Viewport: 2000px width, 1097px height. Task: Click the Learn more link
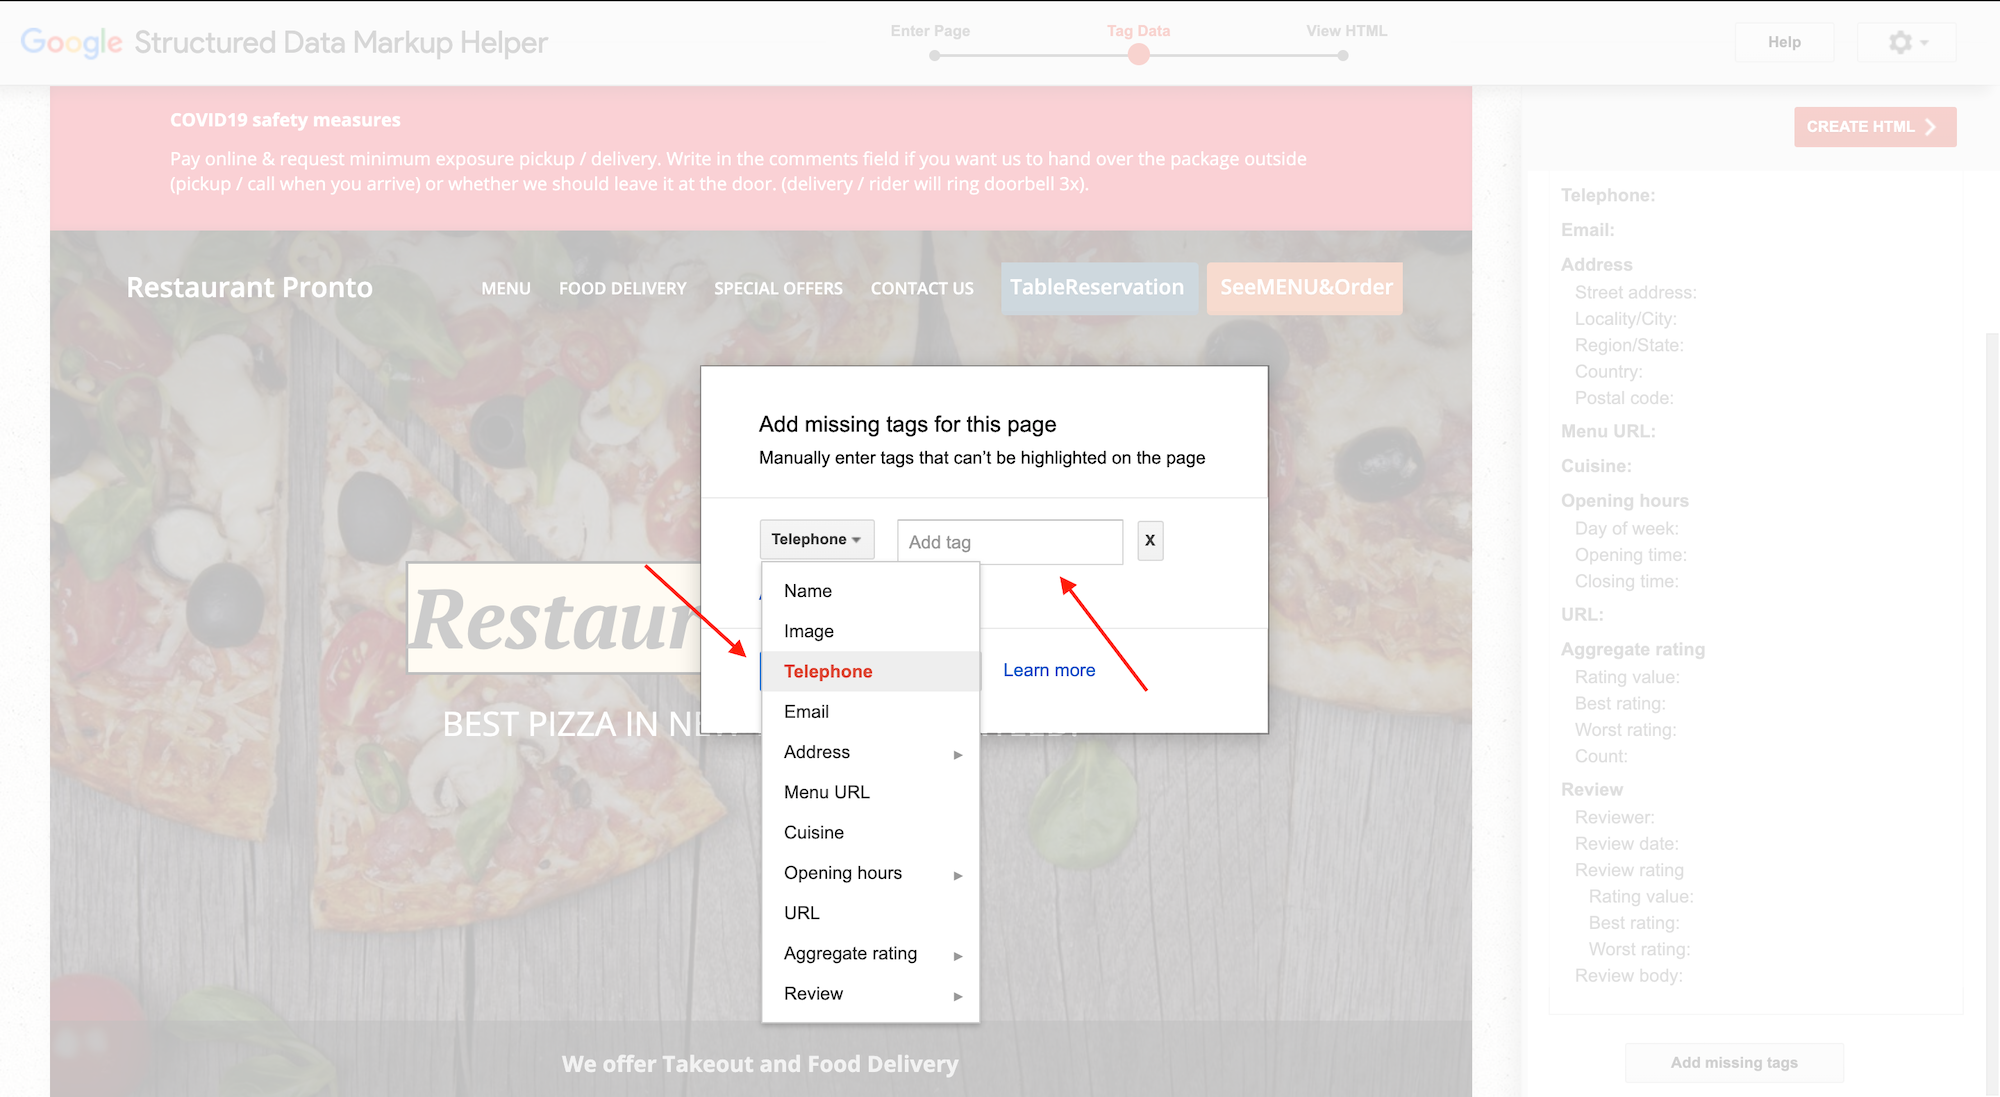click(1048, 670)
